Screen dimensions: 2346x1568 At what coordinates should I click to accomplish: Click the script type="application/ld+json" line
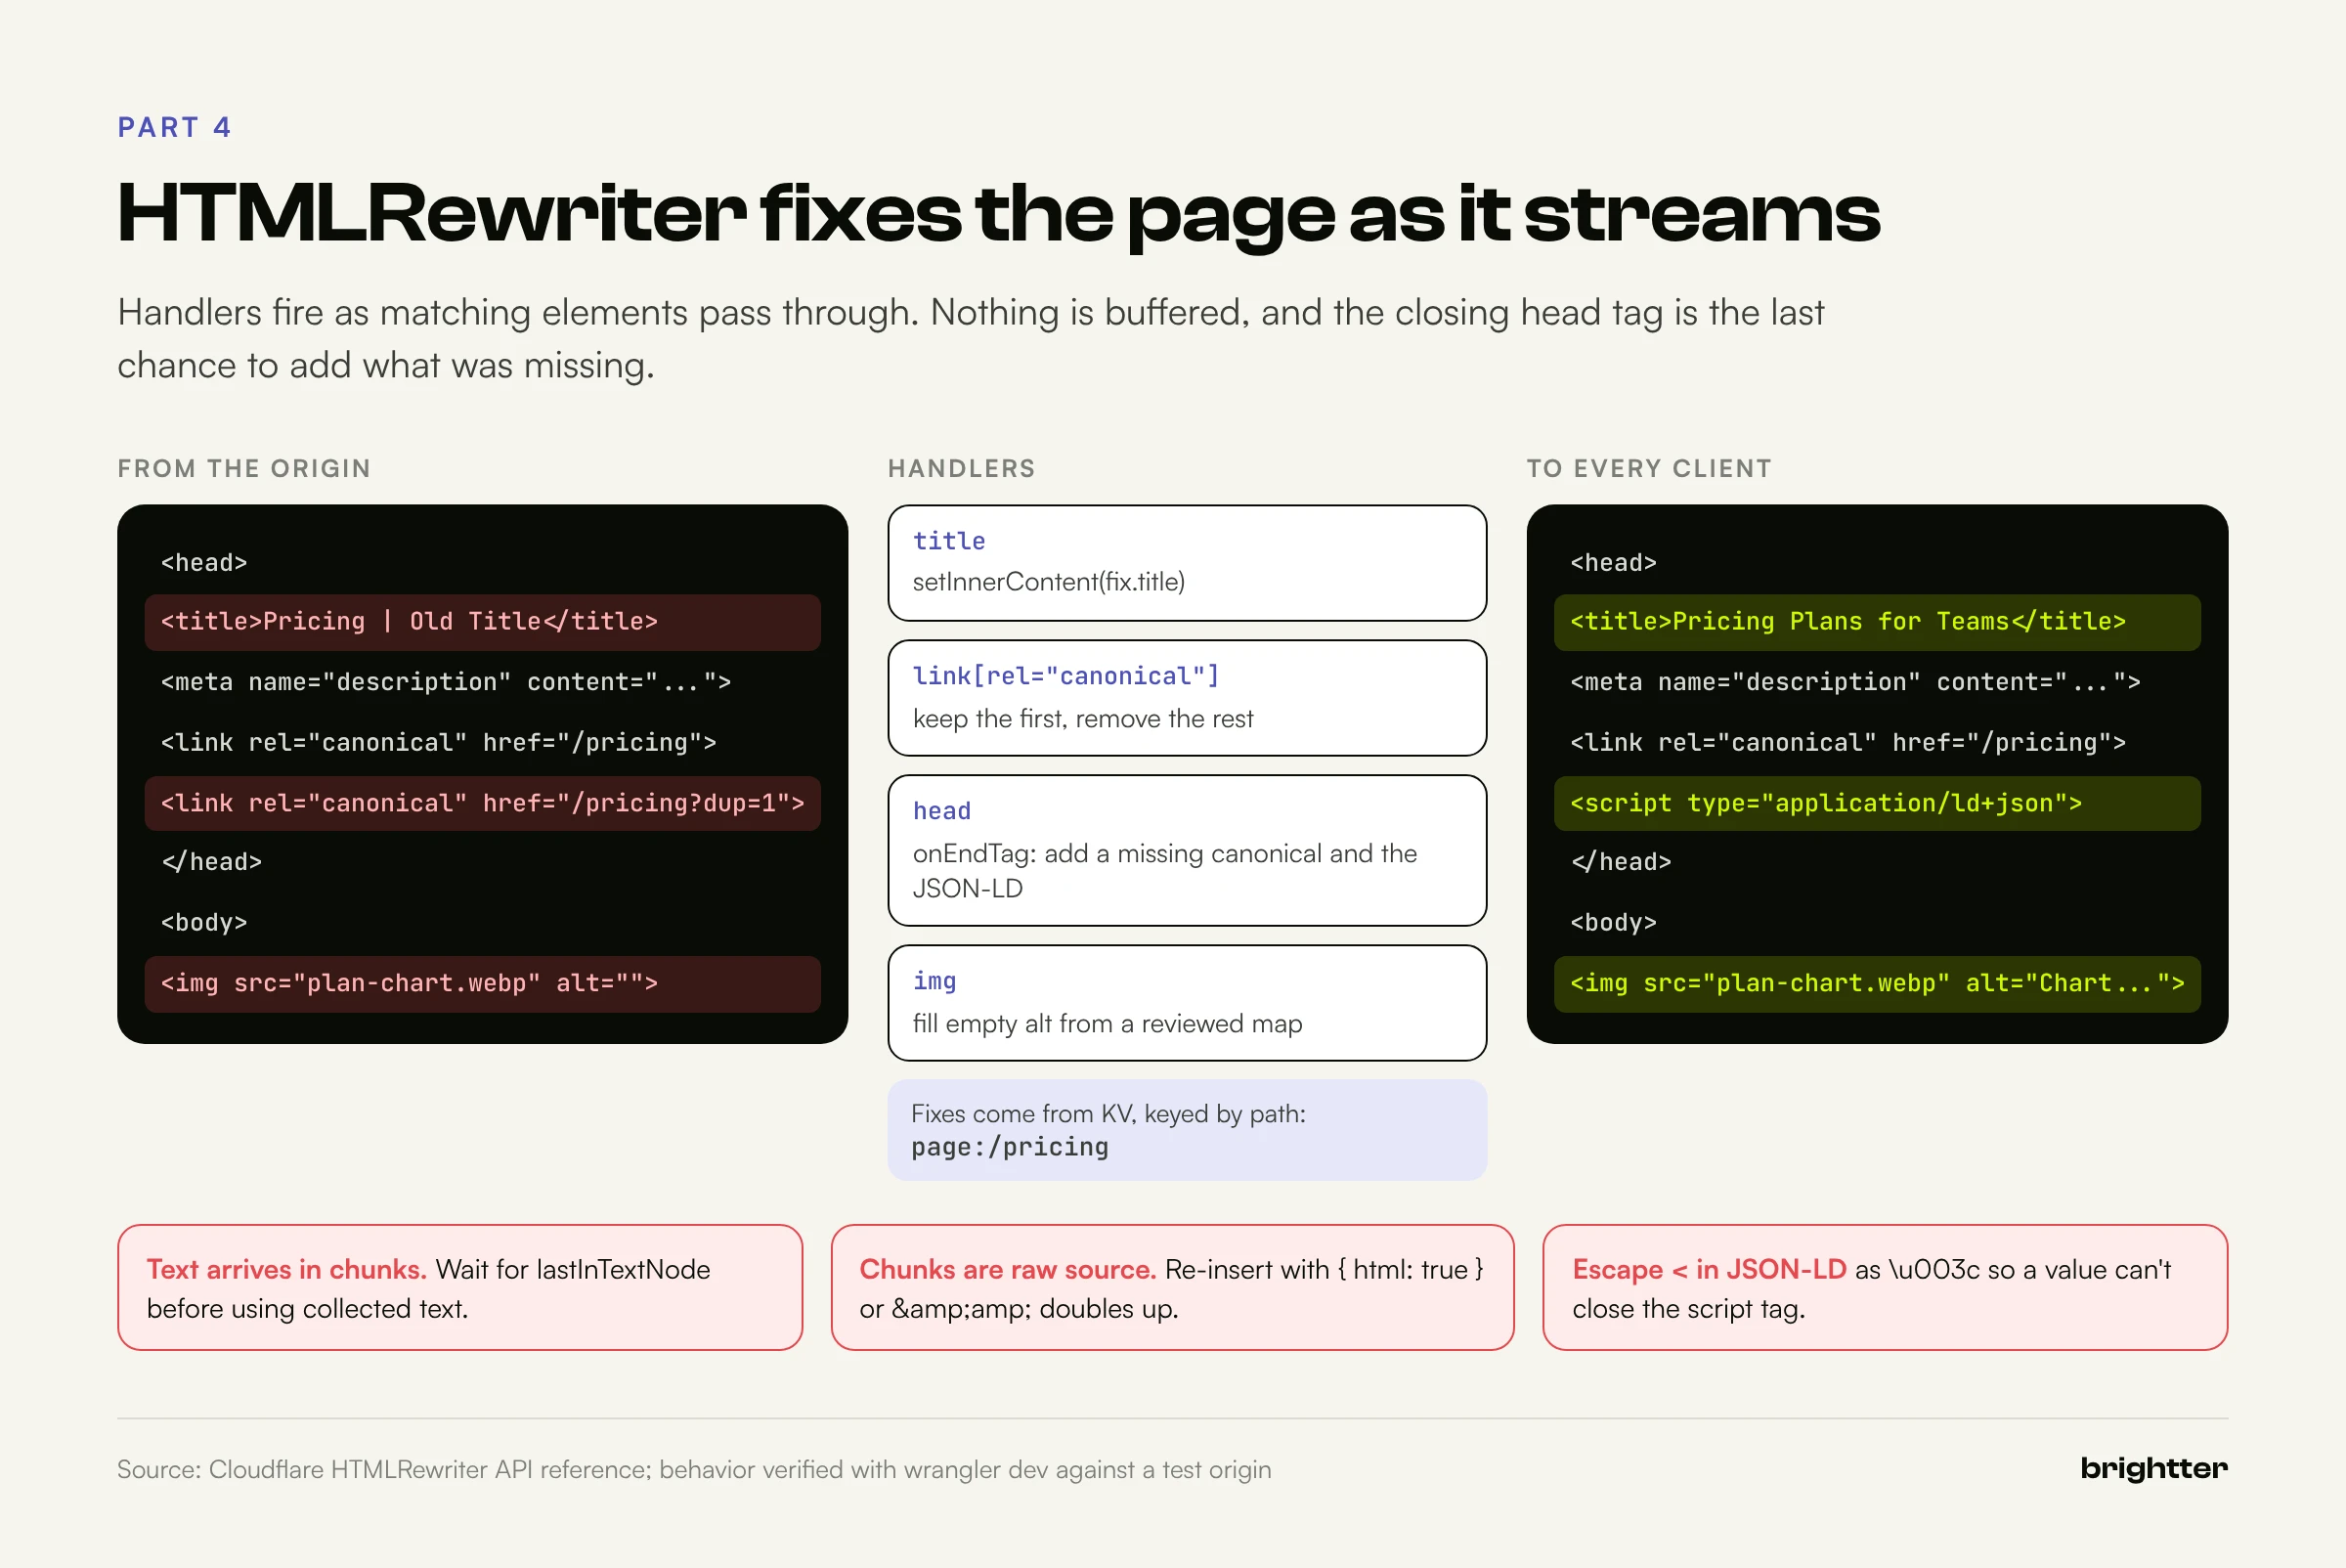point(1877,803)
